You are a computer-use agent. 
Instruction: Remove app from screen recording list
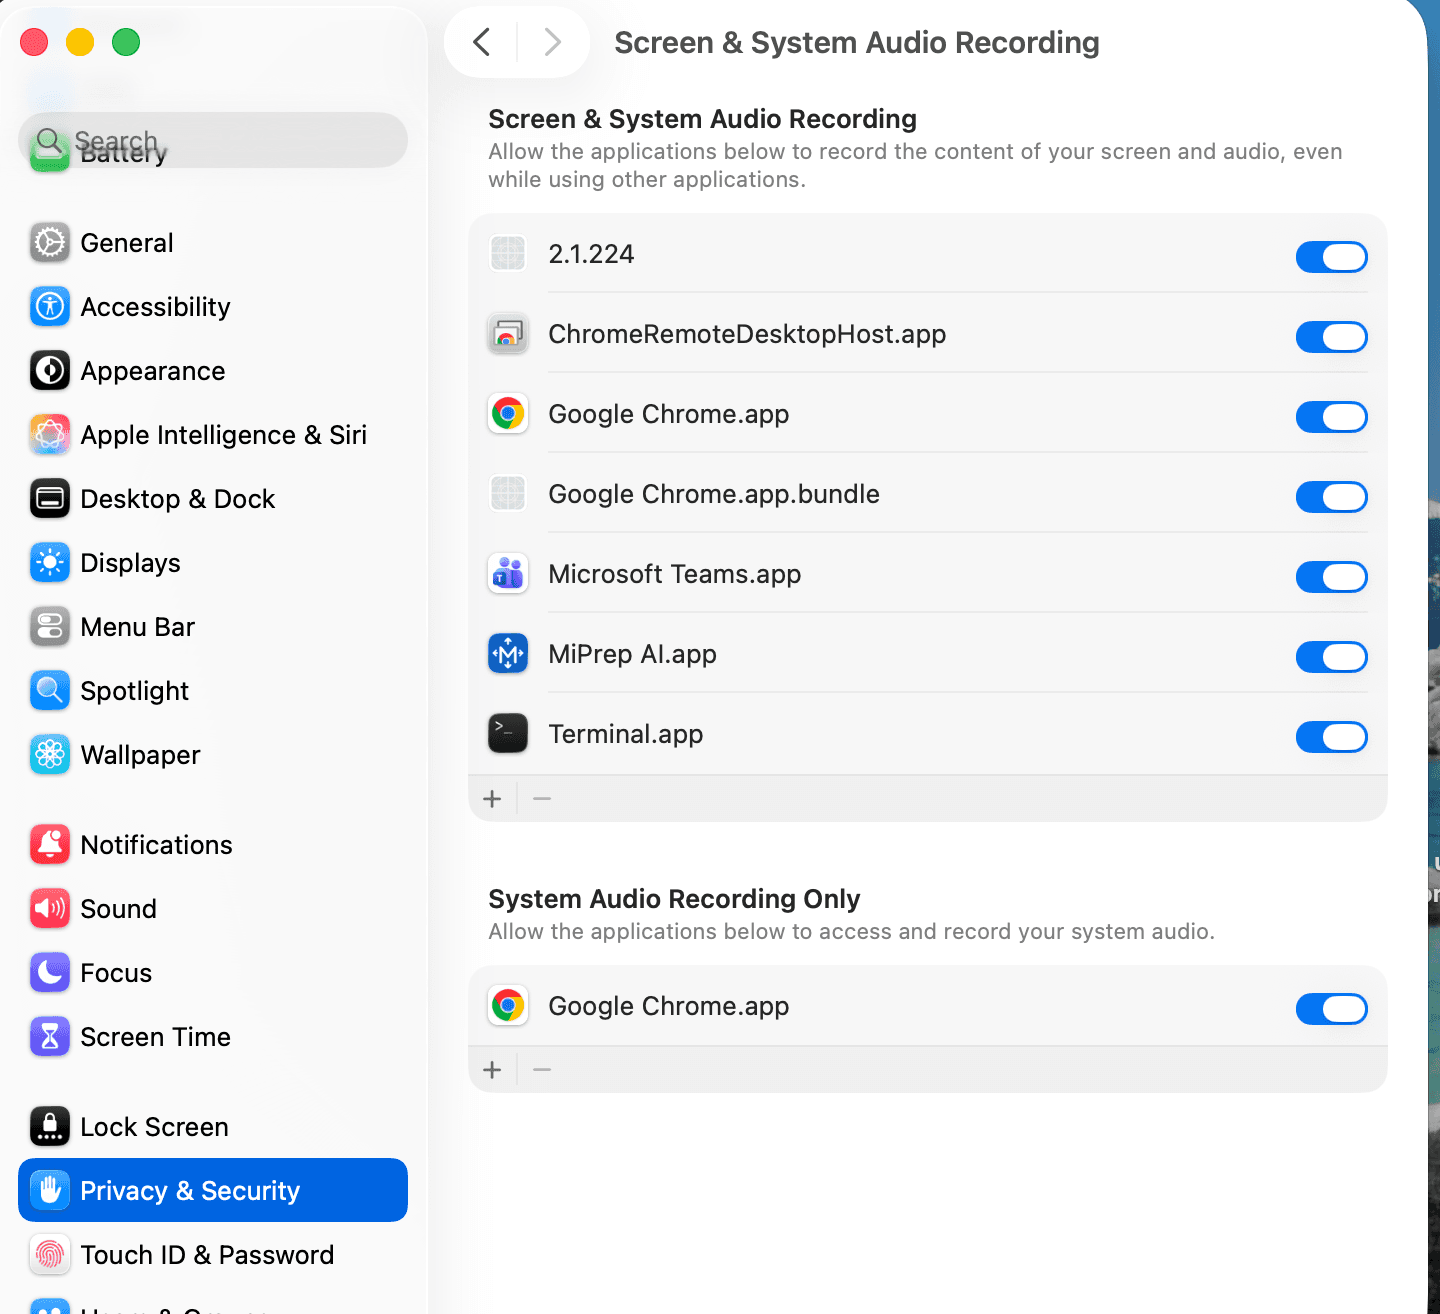tap(542, 799)
